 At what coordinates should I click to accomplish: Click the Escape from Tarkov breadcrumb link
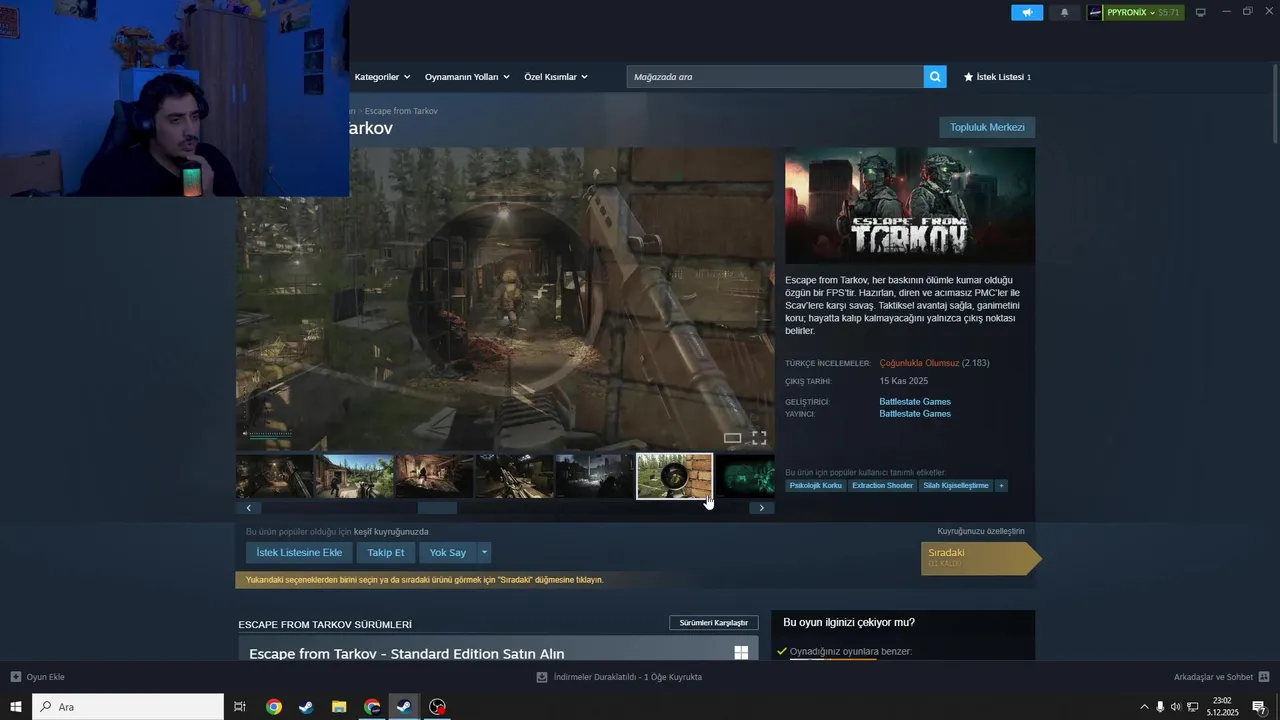coord(401,111)
